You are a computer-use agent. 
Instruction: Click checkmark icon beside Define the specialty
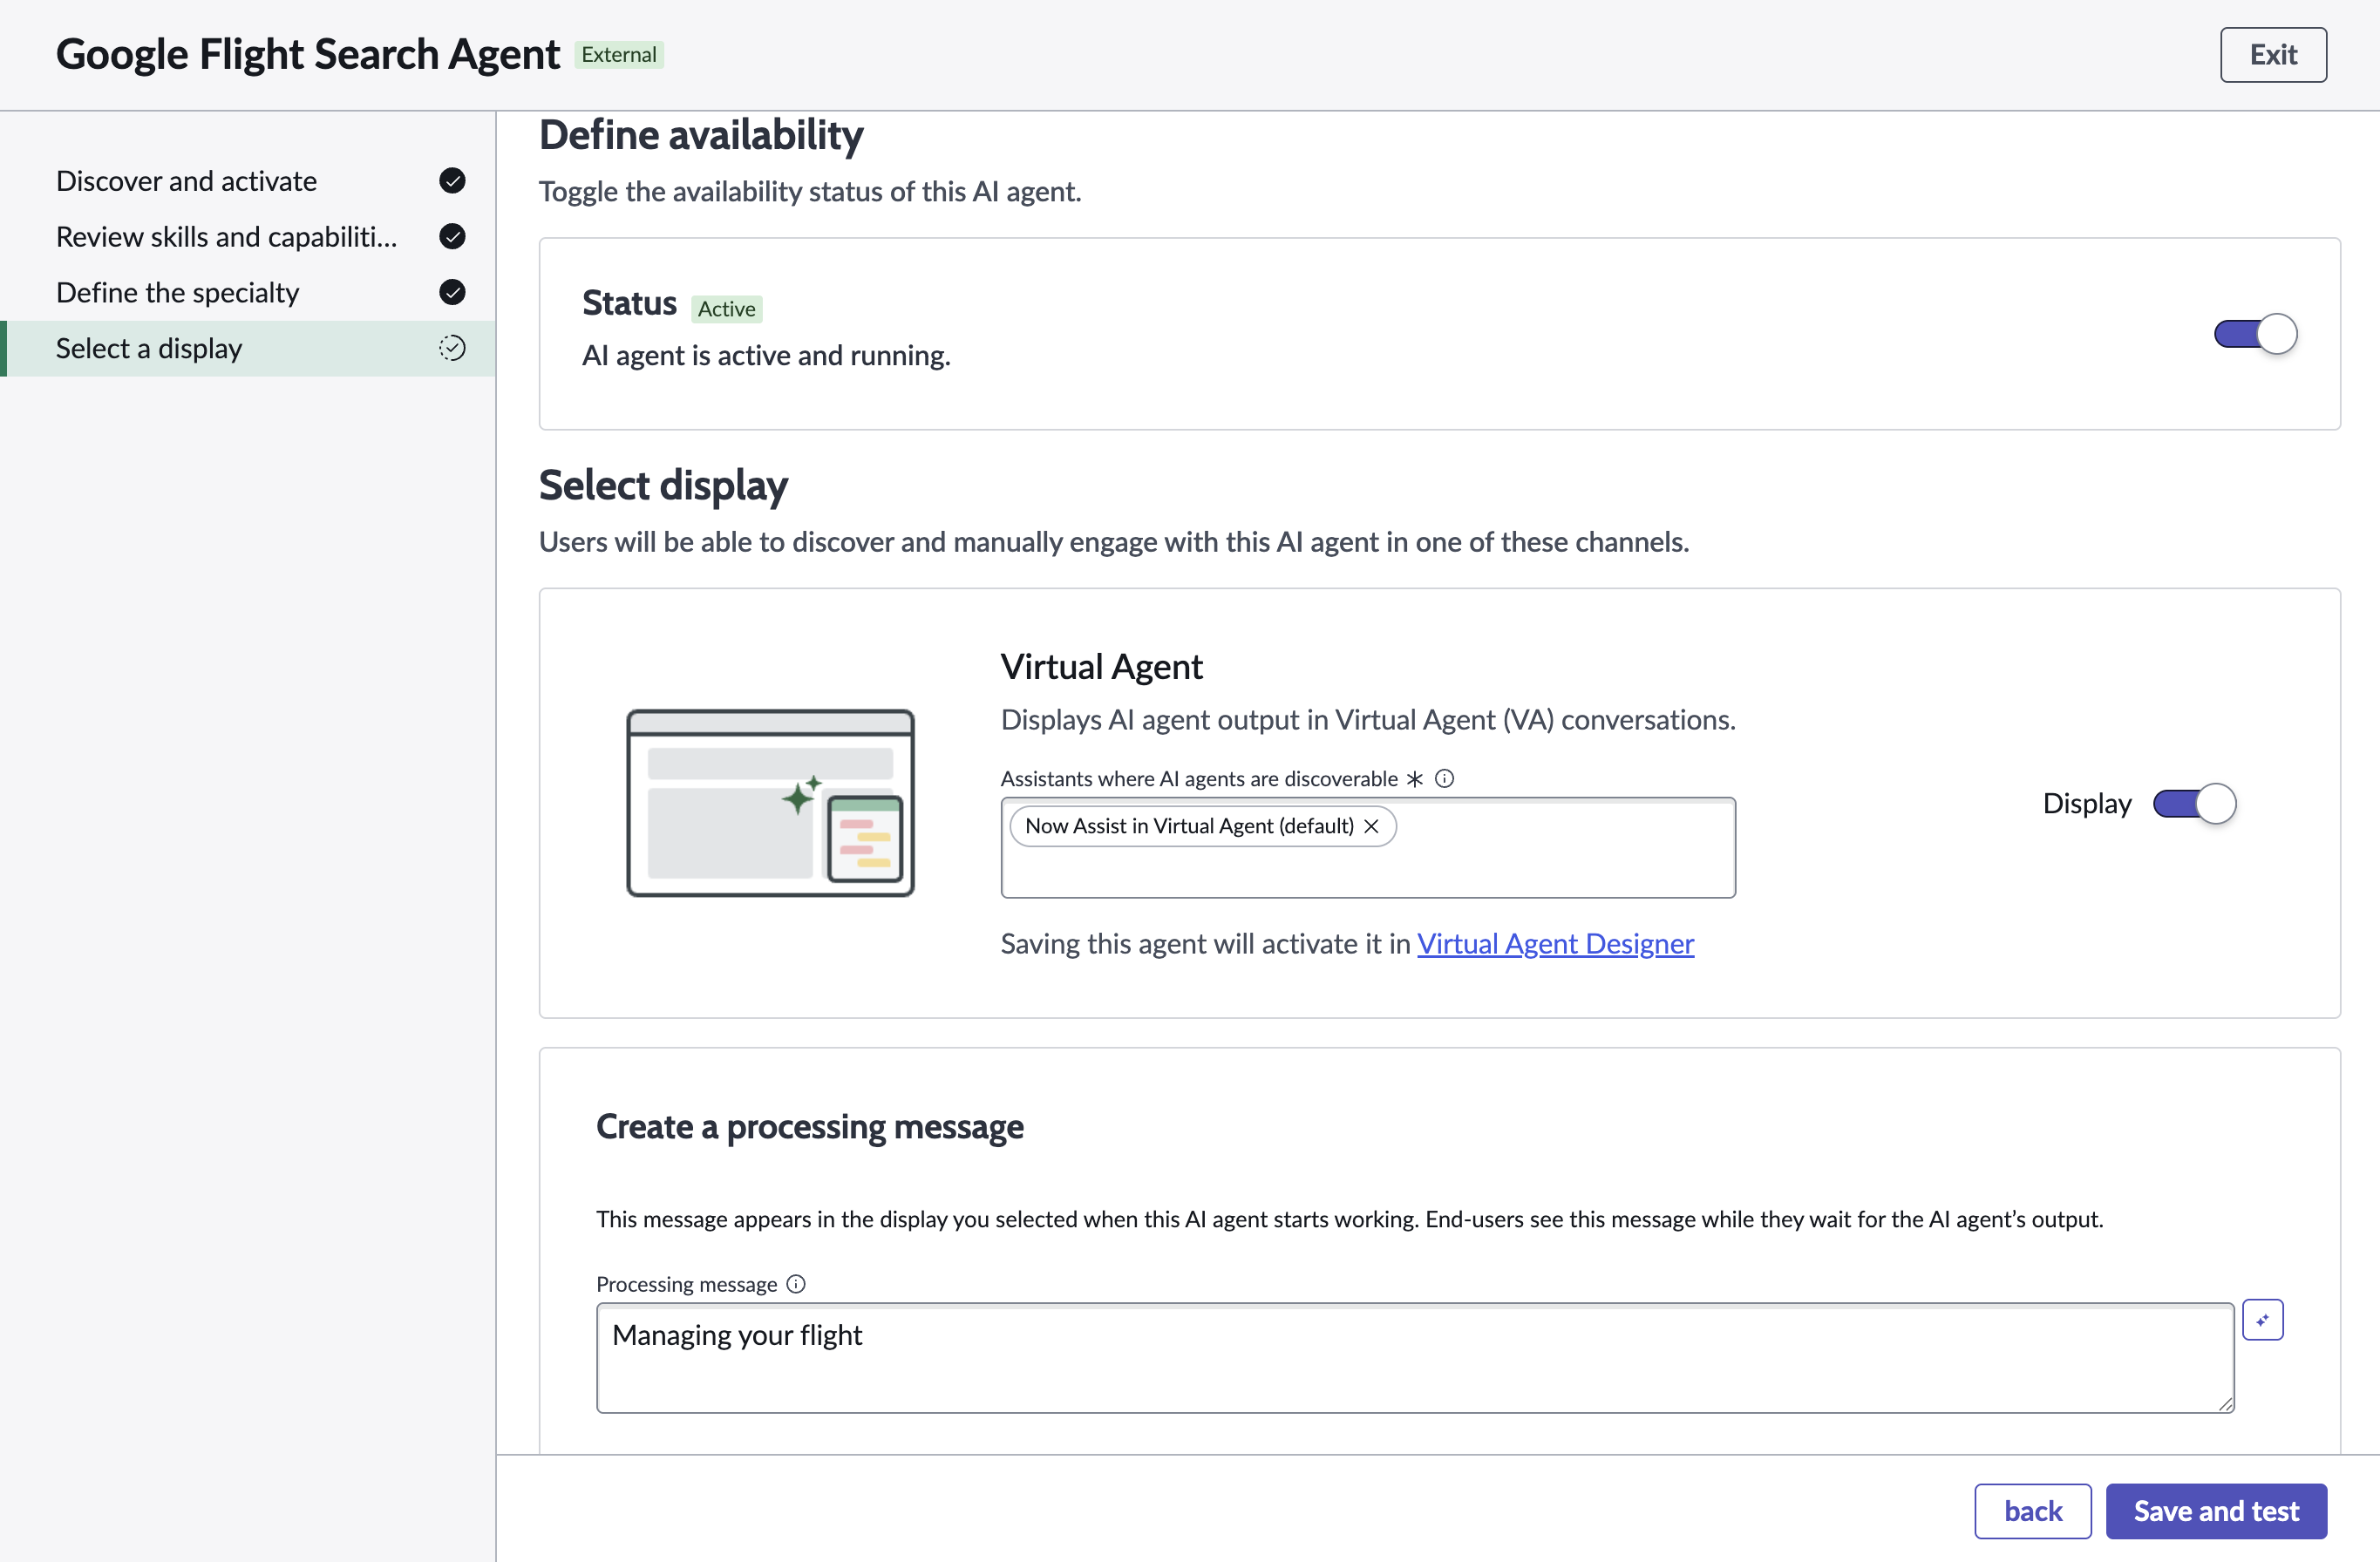click(x=452, y=293)
